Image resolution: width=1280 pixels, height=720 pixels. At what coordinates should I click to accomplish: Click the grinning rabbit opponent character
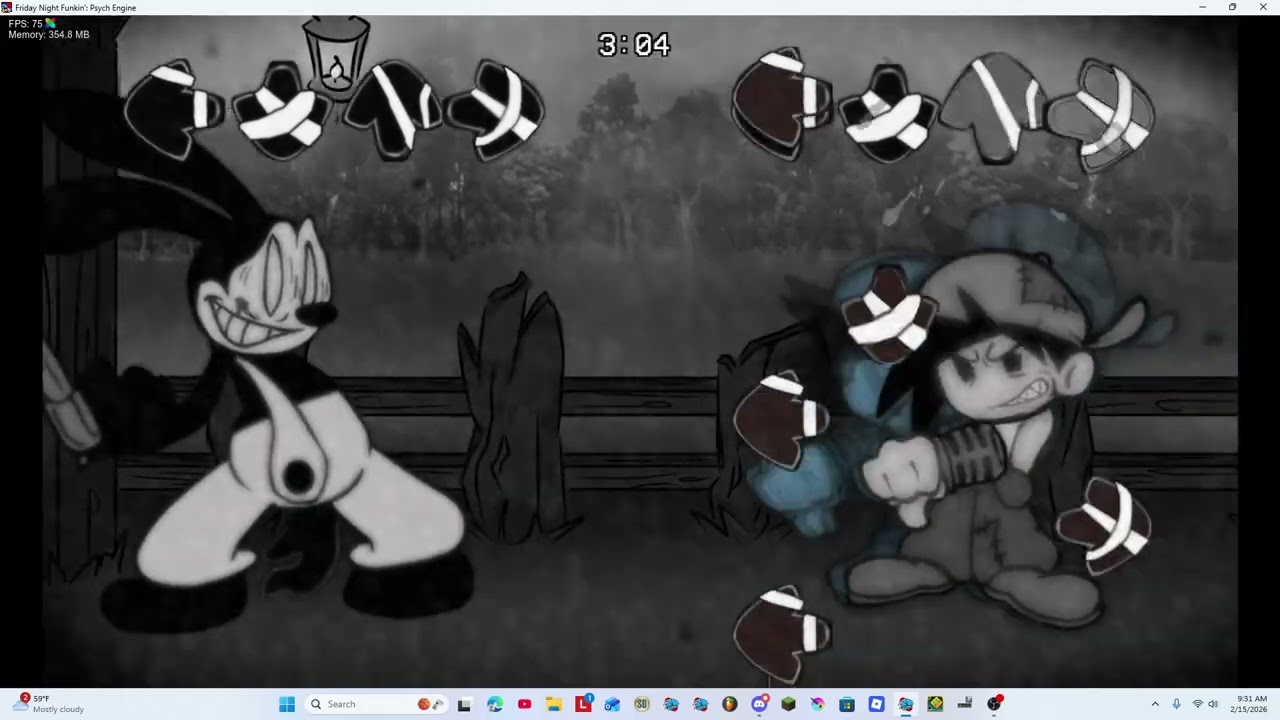pyautogui.click(x=270, y=420)
